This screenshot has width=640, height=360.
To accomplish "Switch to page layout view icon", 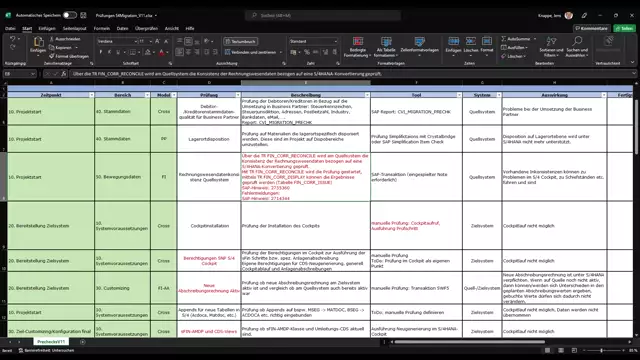I will pos(561,351).
